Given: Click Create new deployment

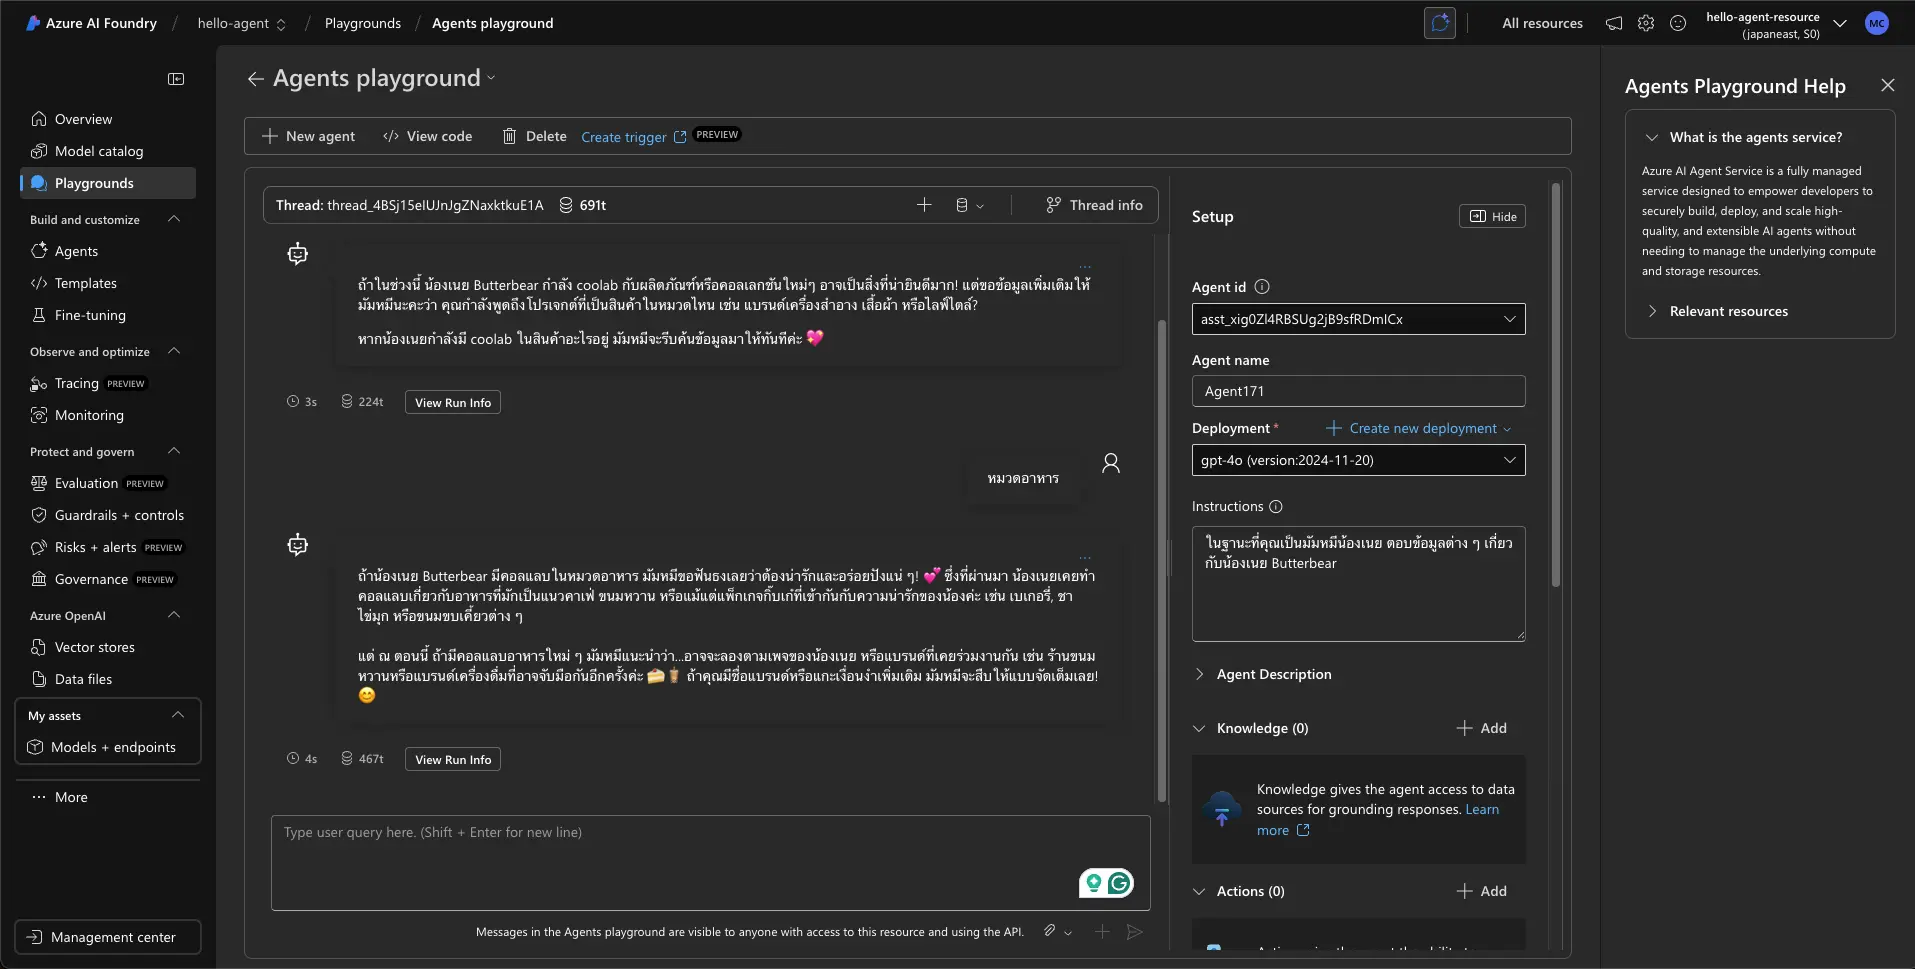Looking at the screenshot, I should (1418, 428).
